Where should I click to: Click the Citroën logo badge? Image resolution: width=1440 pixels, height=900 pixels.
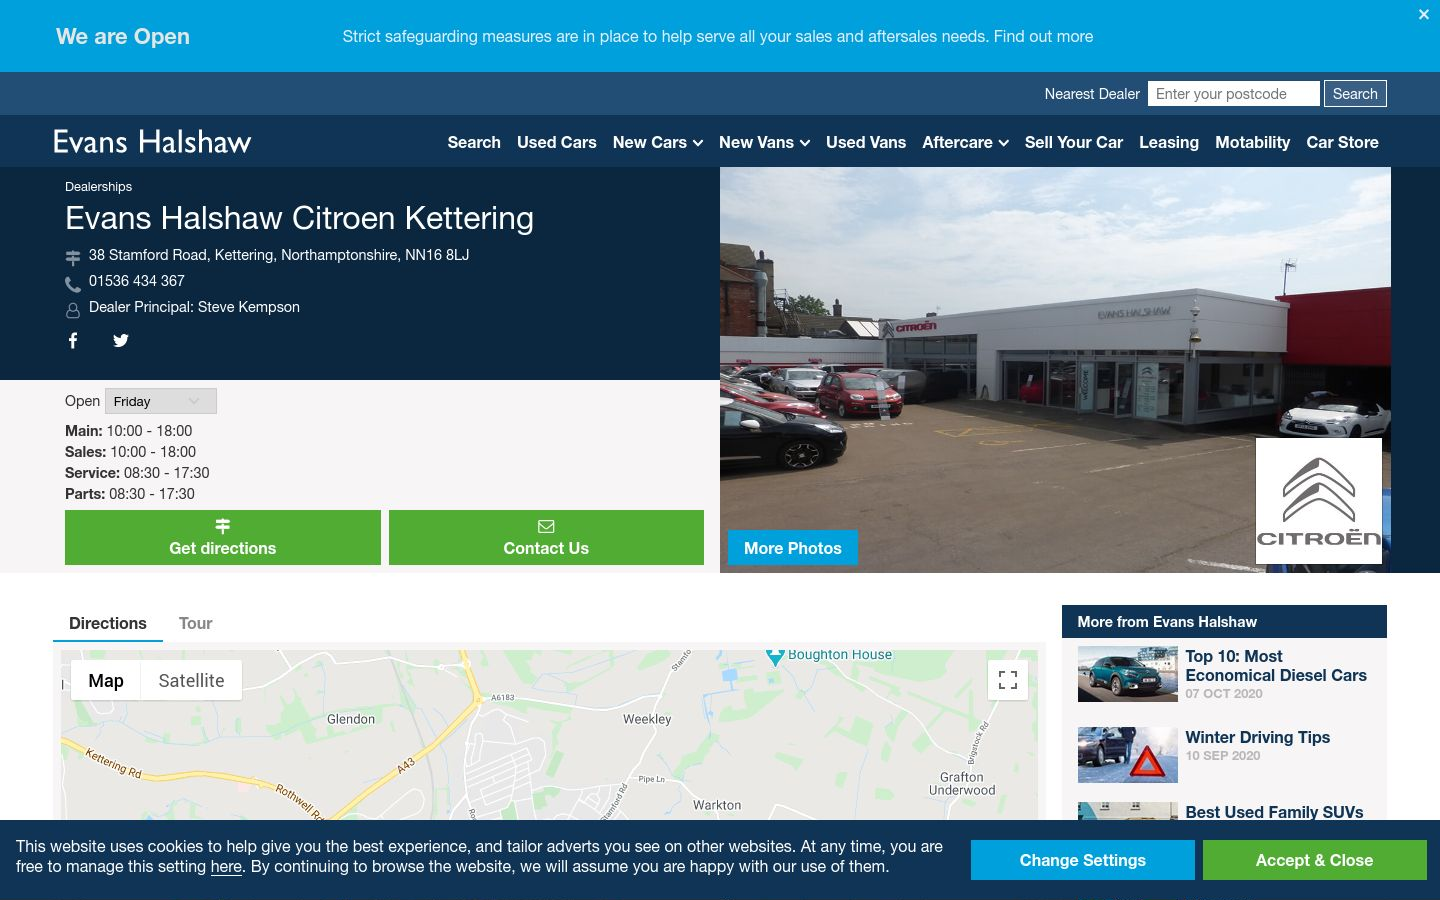click(1319, 501)
